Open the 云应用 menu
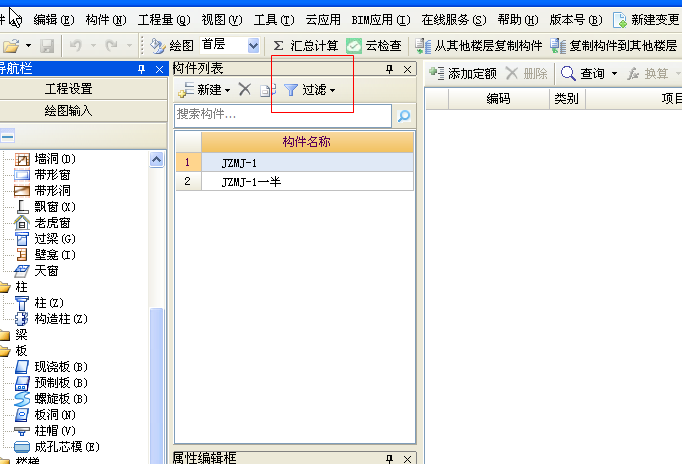This screenshot has width=682, height=464. (323, 20)
